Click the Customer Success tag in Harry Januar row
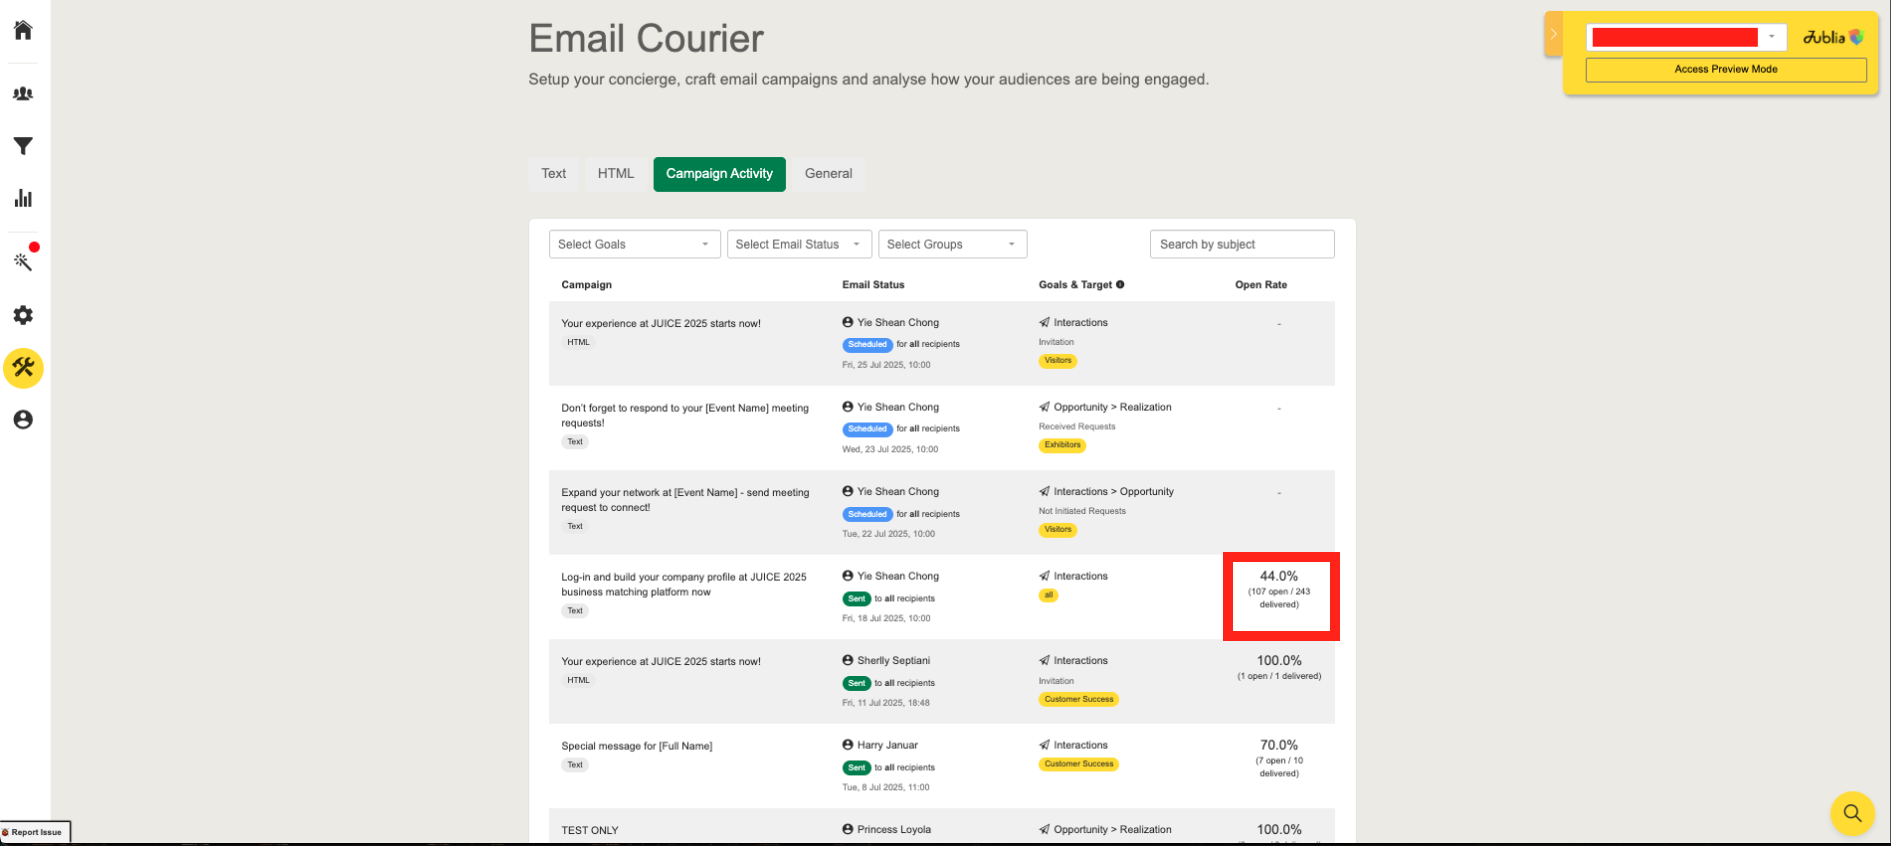1891x846 pixels. (x=1079, y=764)
